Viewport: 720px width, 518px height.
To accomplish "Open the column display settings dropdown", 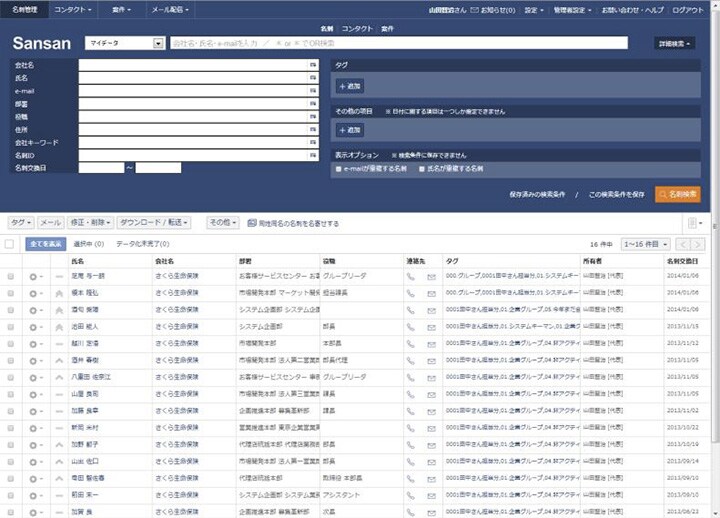I will 695,223.
